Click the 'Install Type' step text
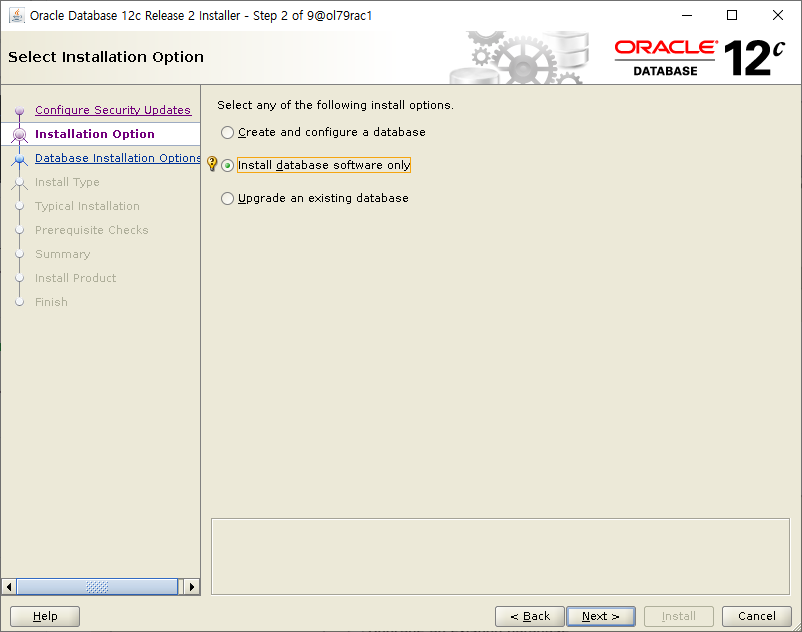Image resolution: width=802 pixels, height=632 pixels. (67, 182)
